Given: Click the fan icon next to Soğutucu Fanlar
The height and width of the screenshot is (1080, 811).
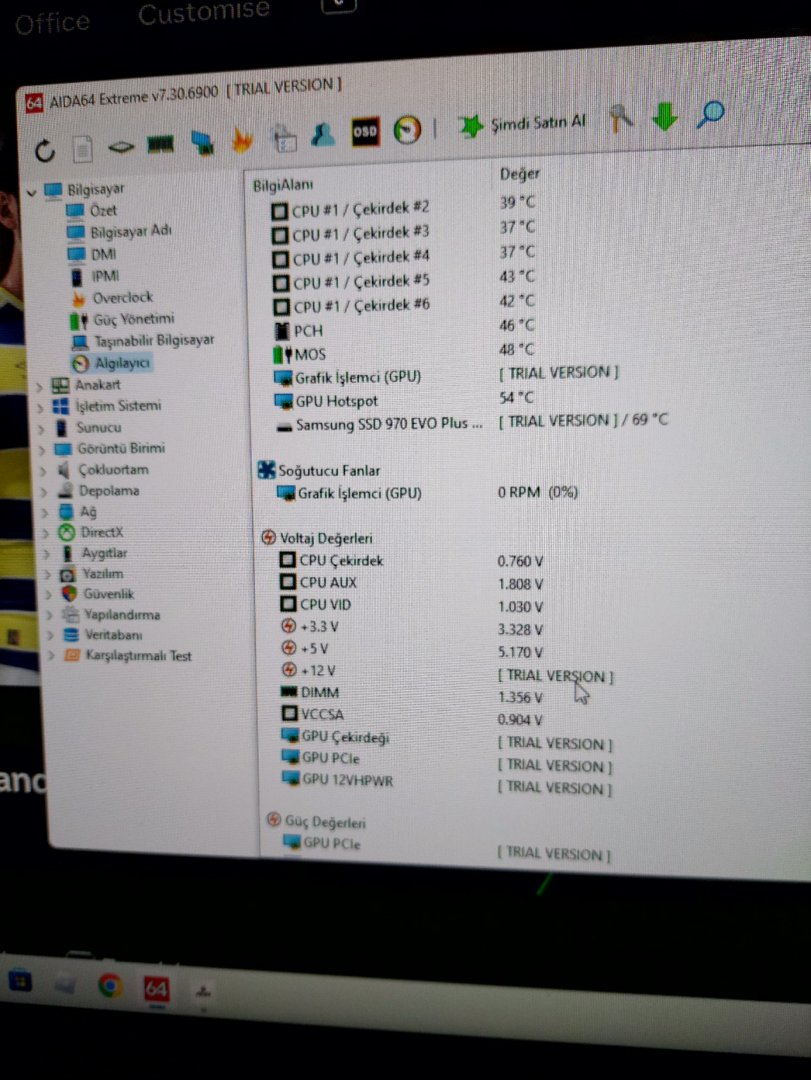Looking at the screenshot, I should pos(266,470).
